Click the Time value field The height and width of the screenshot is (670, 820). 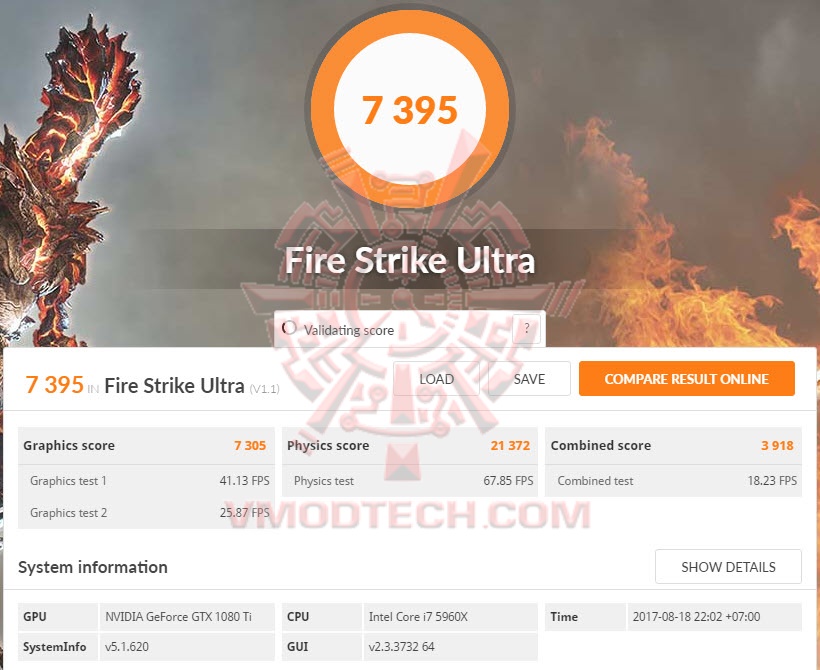714,617
